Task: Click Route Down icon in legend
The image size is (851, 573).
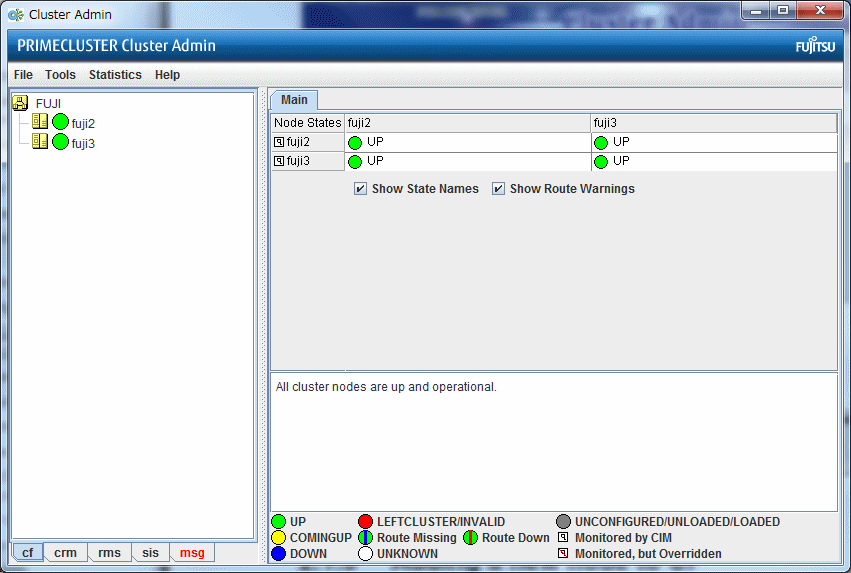Action: (x=470, y=538)
